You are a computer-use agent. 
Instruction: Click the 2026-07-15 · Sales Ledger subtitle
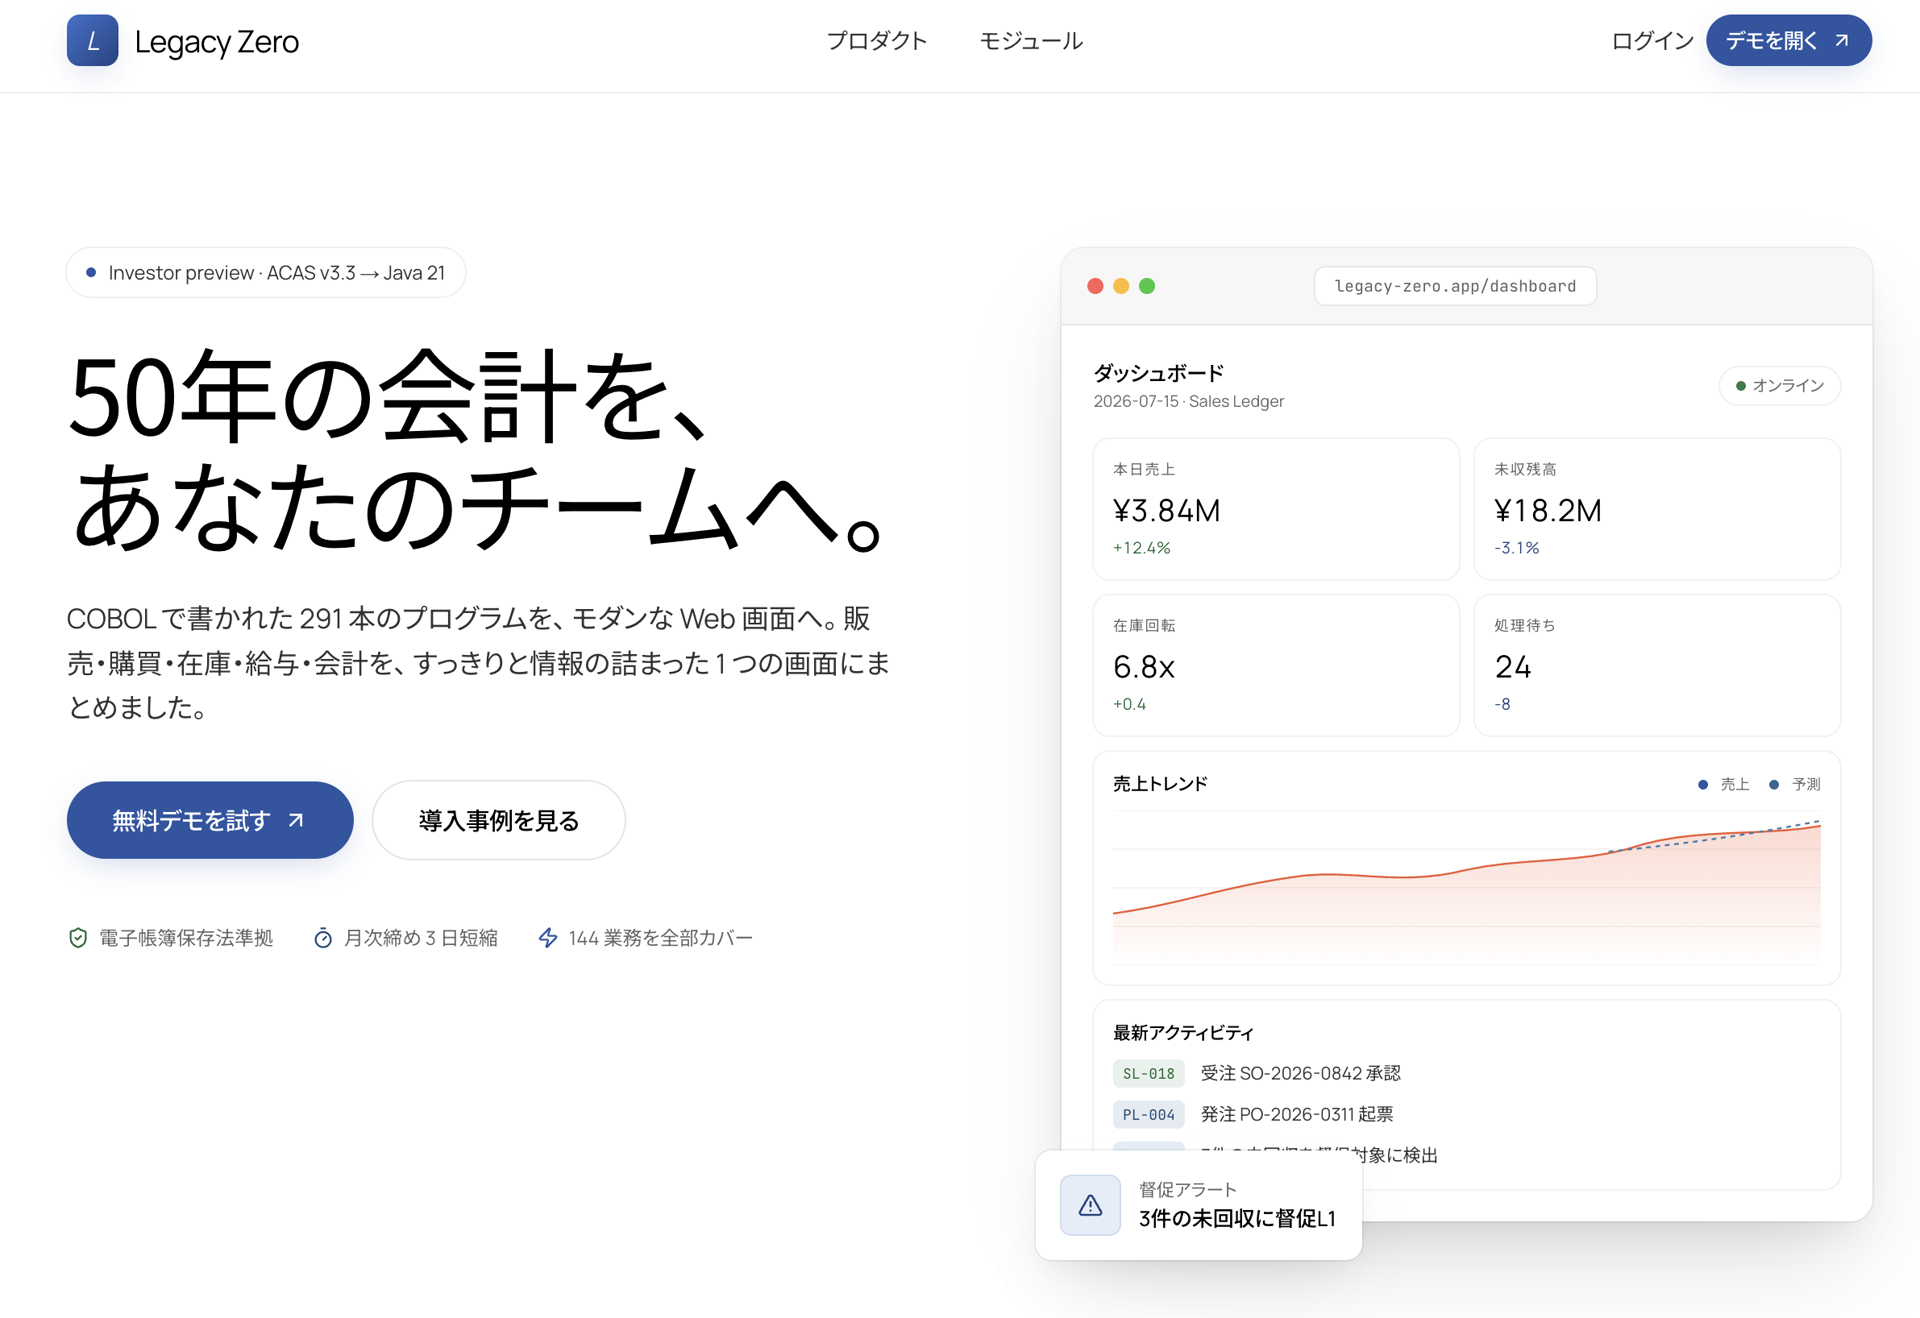(x=1188, y=401)
